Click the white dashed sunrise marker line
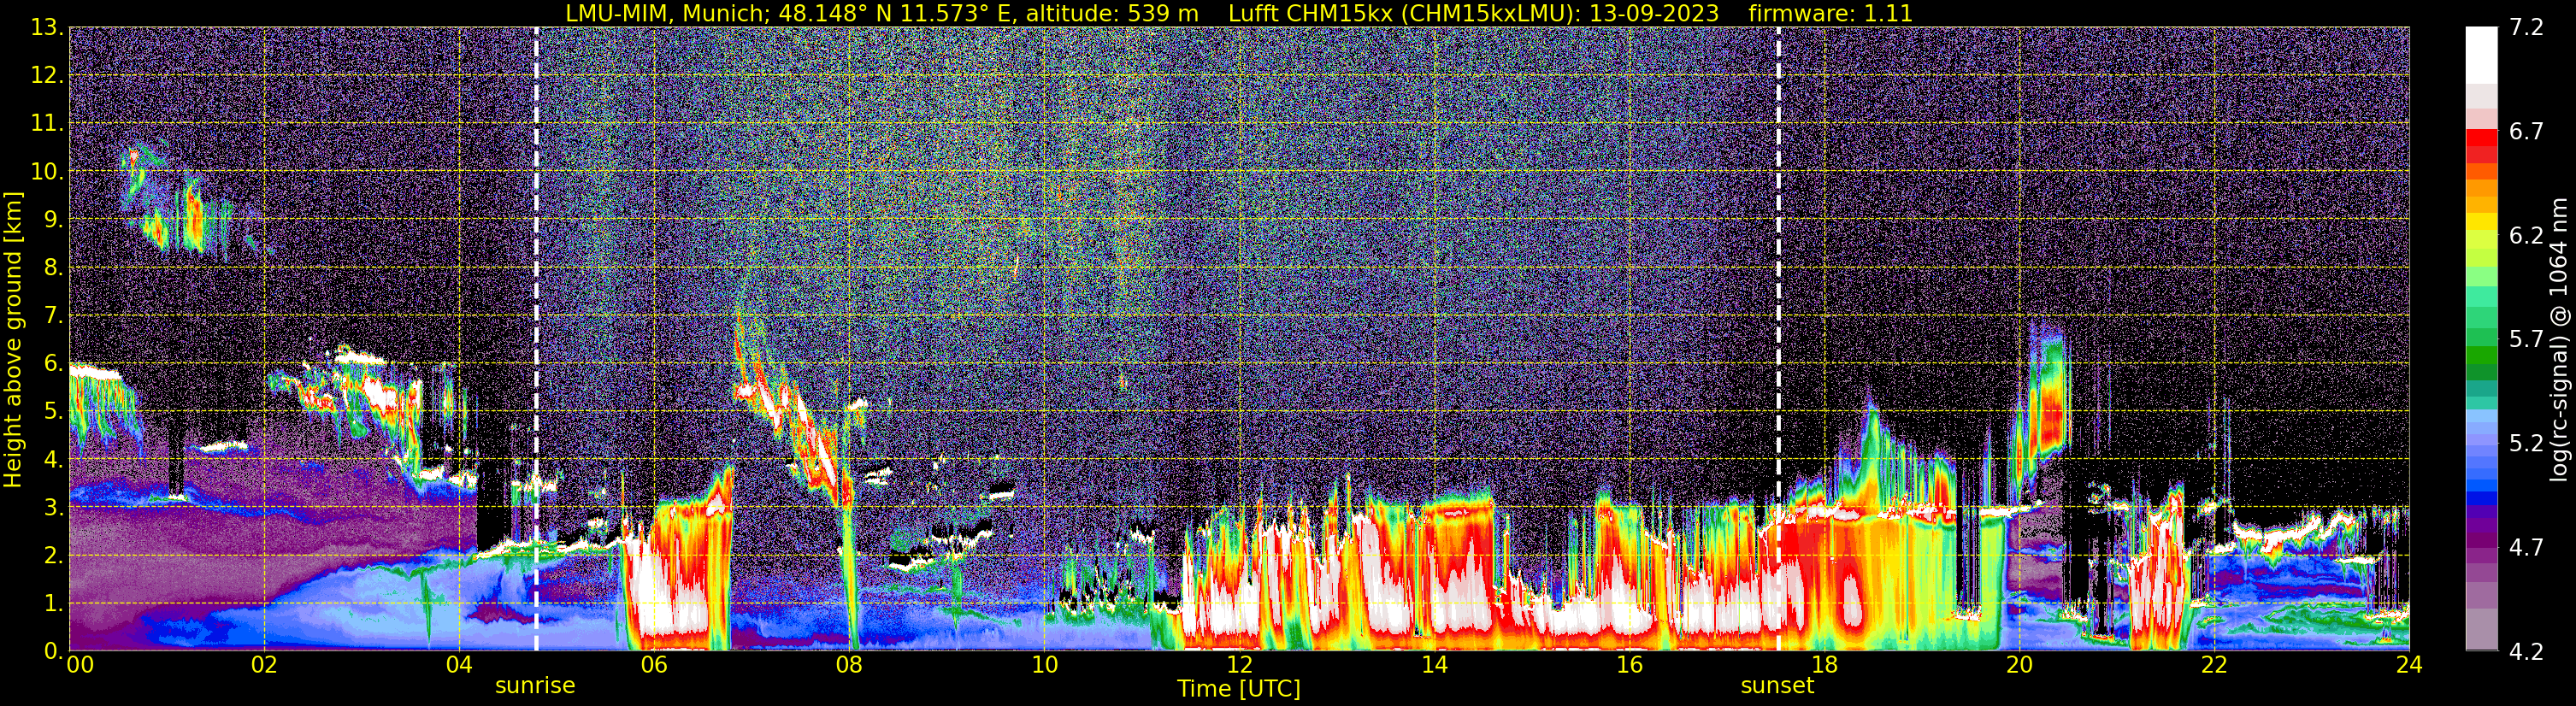The width and height of the screenshot is (2576, 706). click(x=536, y=338)
